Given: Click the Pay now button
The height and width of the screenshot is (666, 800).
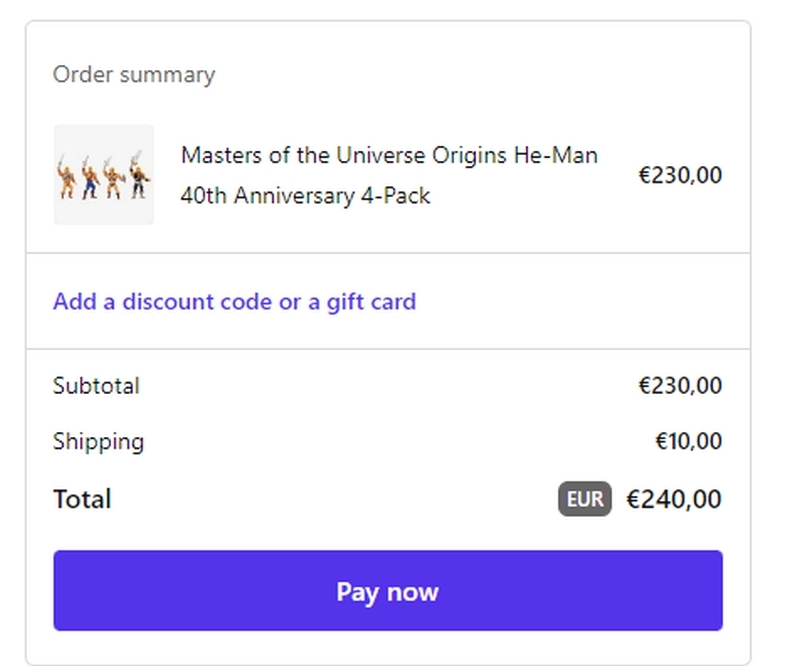Looking at the screenshot, I should 388,590.
